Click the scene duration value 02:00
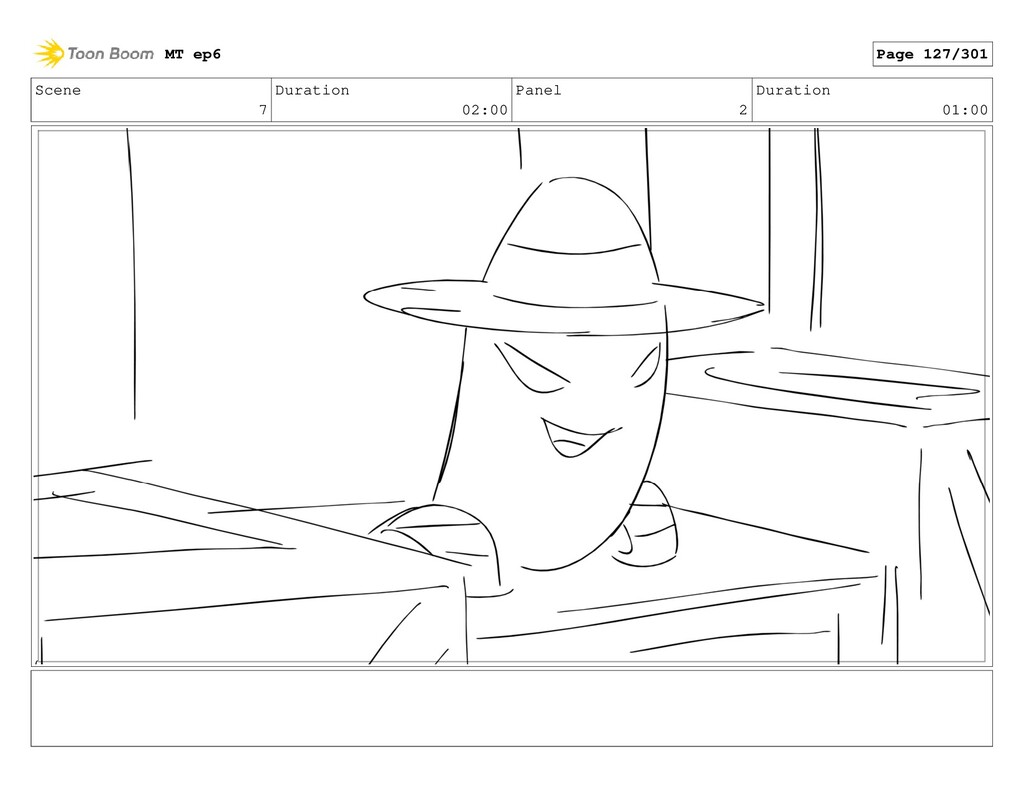The height and width of the screenshot is (793, 1024). [x=485, y=110]
